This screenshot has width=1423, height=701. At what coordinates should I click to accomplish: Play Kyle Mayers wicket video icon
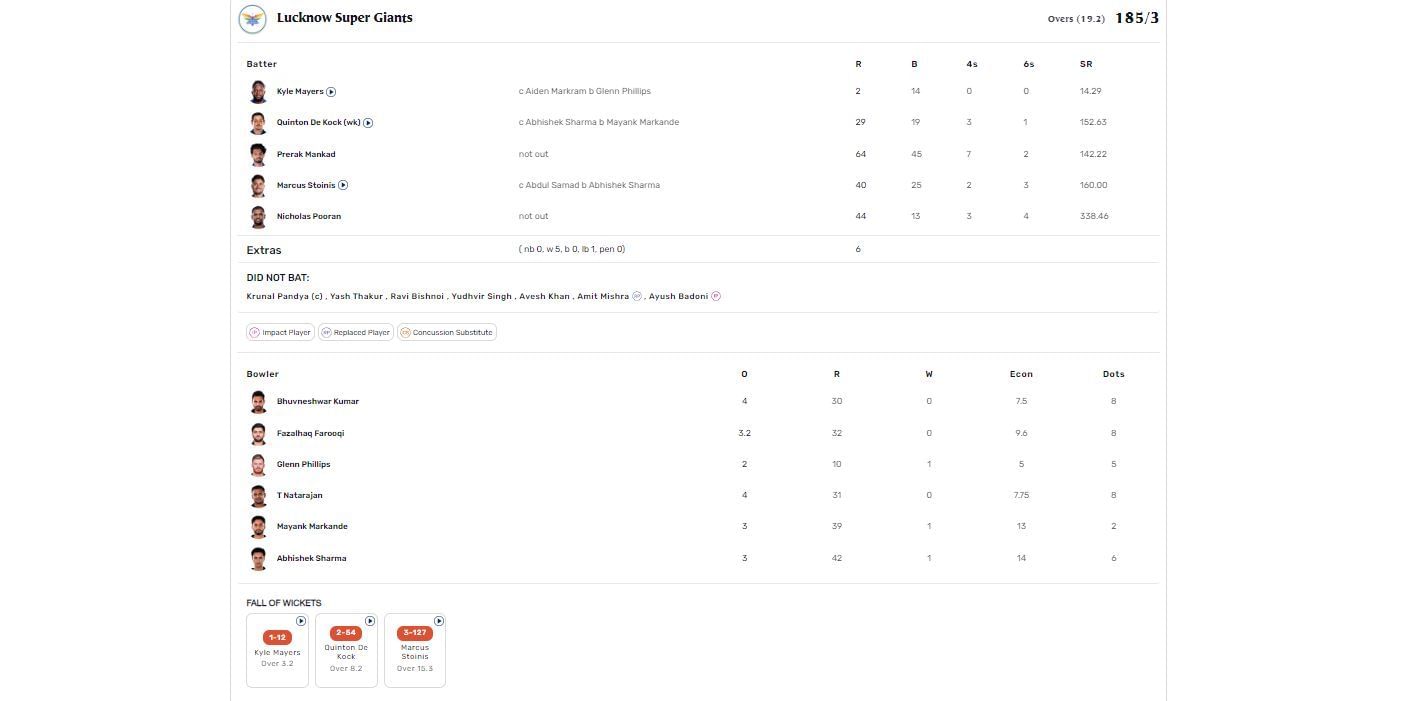pyautogui.click(x=331, y=92)
